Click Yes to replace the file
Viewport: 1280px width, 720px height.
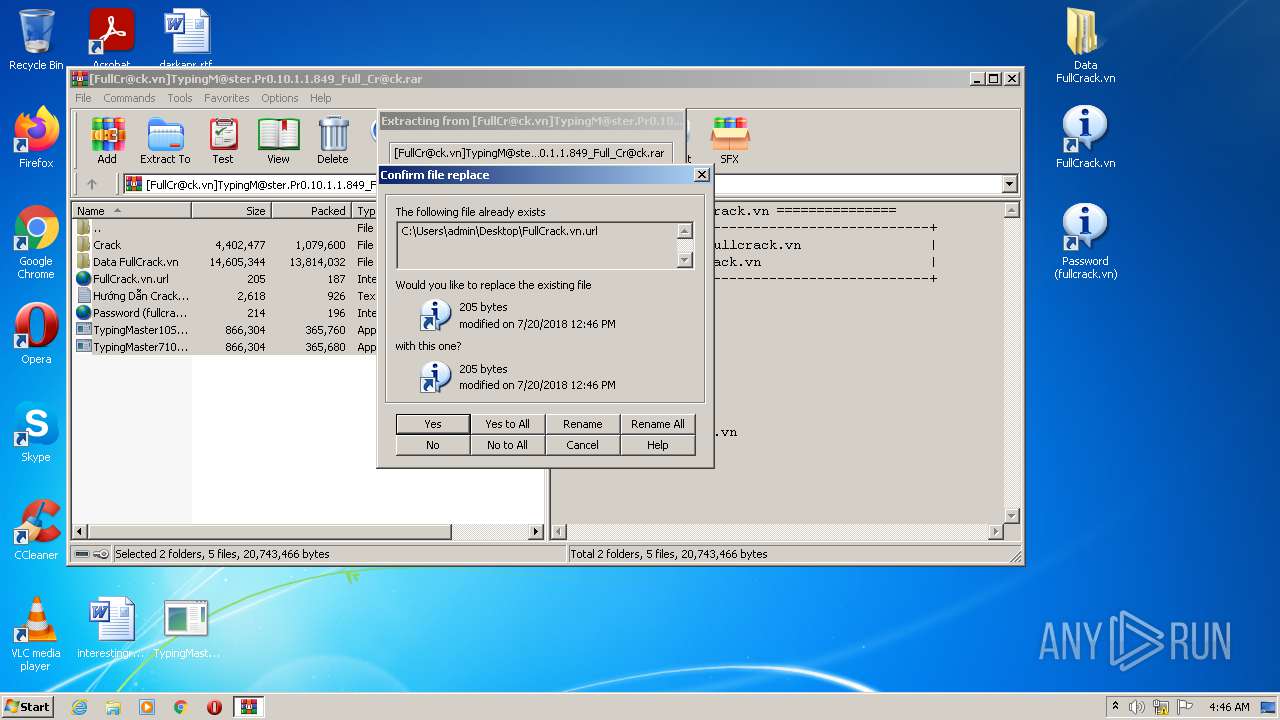(x=433, y=424)
